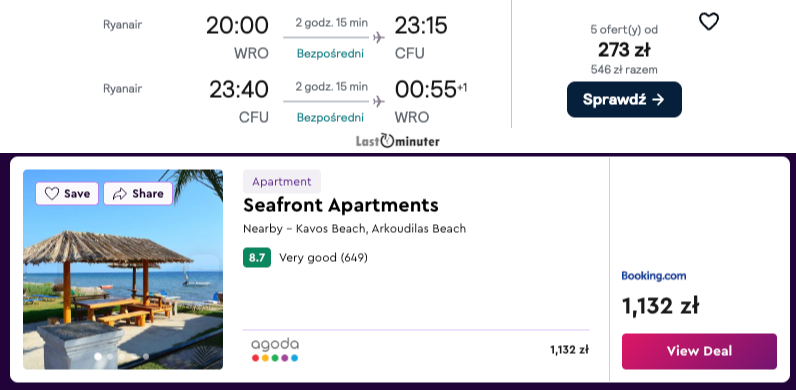The width and height of the screenshot is (796, 390).
Task: Click the agoda logo
Action: point(275,349)
